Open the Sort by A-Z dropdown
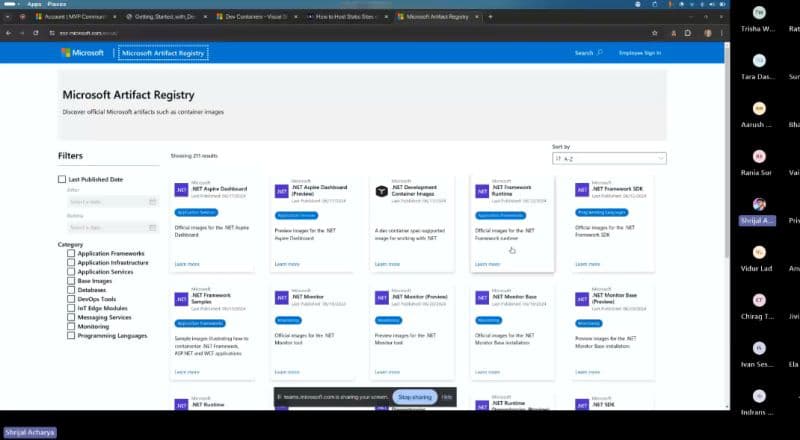This screenshot has height=440, width=800. [x=609, y=158]
